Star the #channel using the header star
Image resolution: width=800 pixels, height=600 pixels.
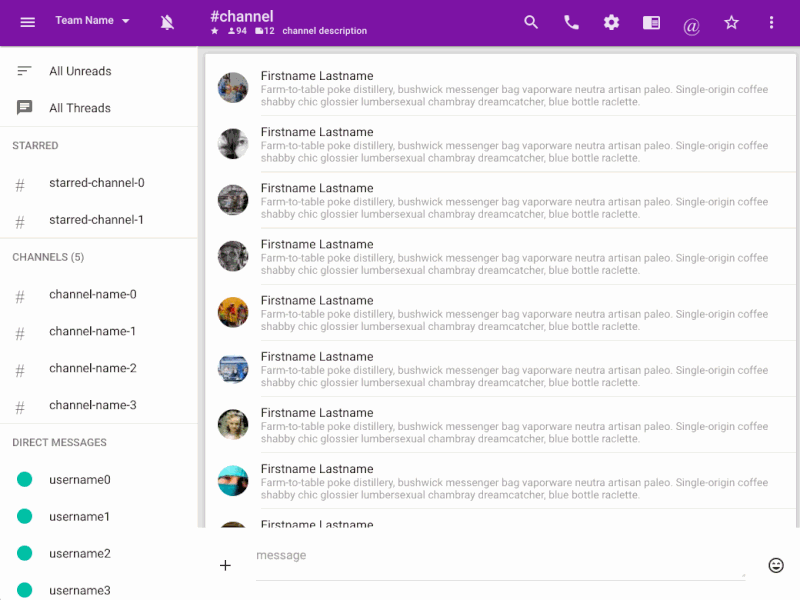[x=731, y=21]
